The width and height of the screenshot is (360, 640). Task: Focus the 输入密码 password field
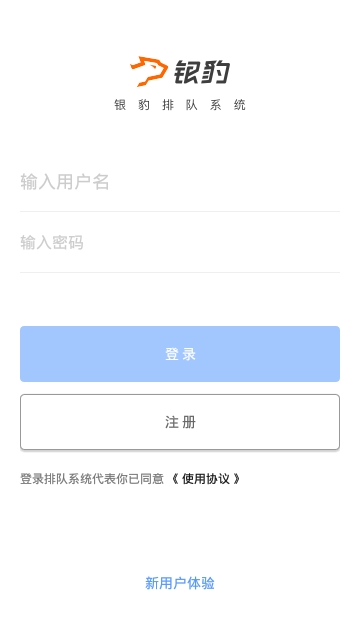[180, 242]
